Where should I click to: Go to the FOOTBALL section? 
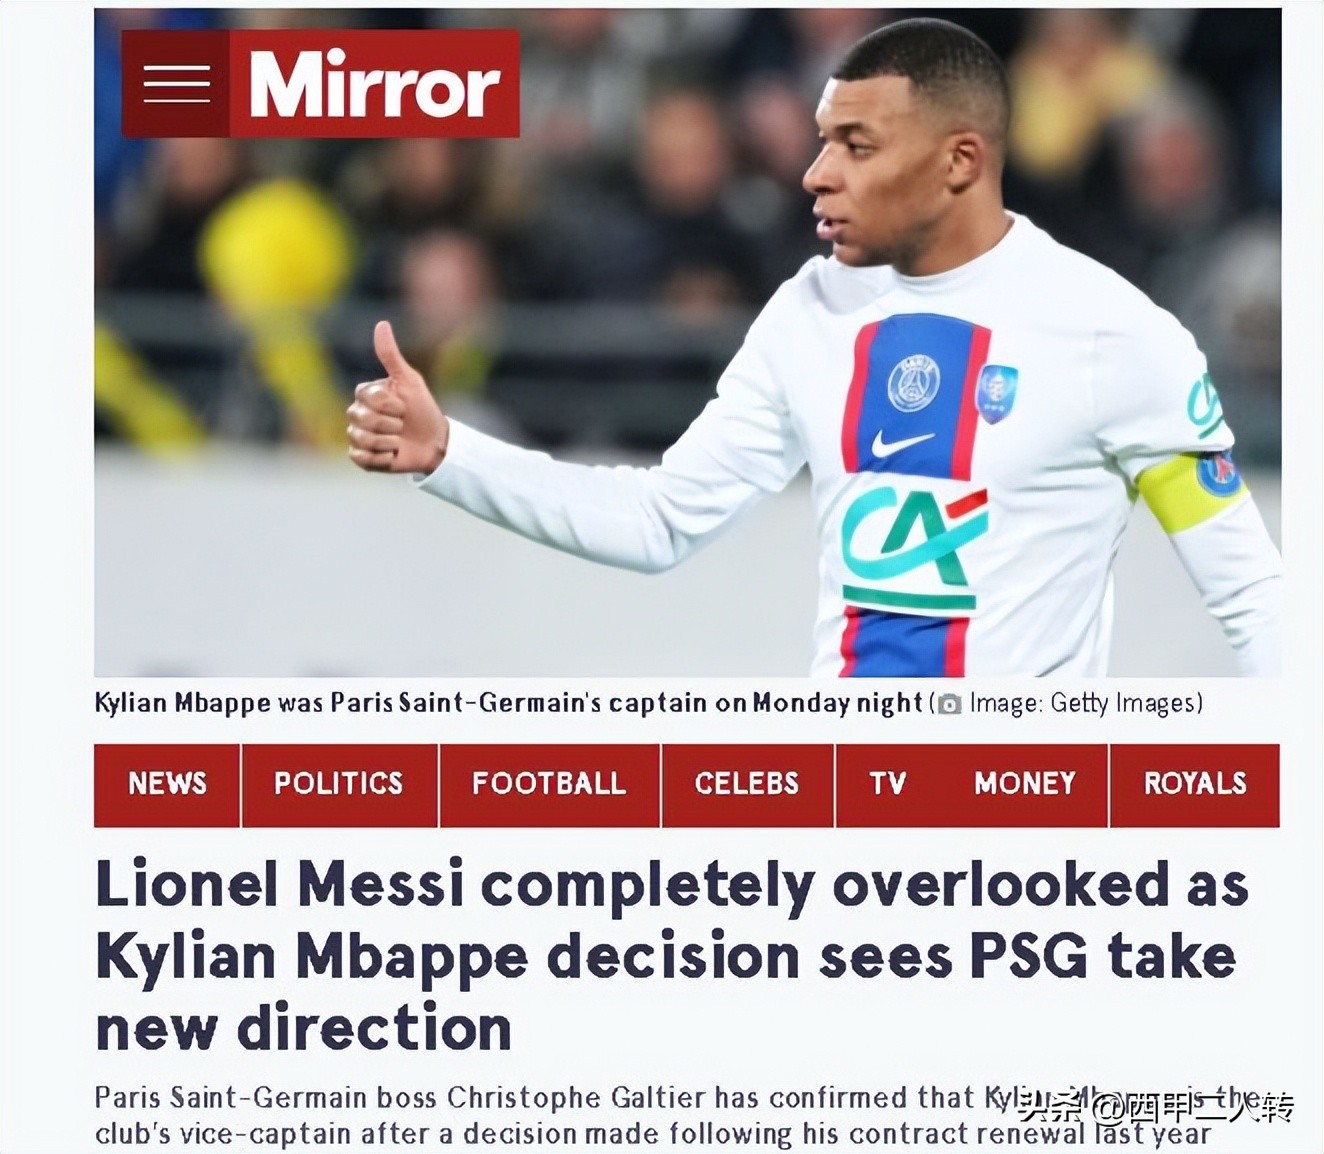[549, 785]
